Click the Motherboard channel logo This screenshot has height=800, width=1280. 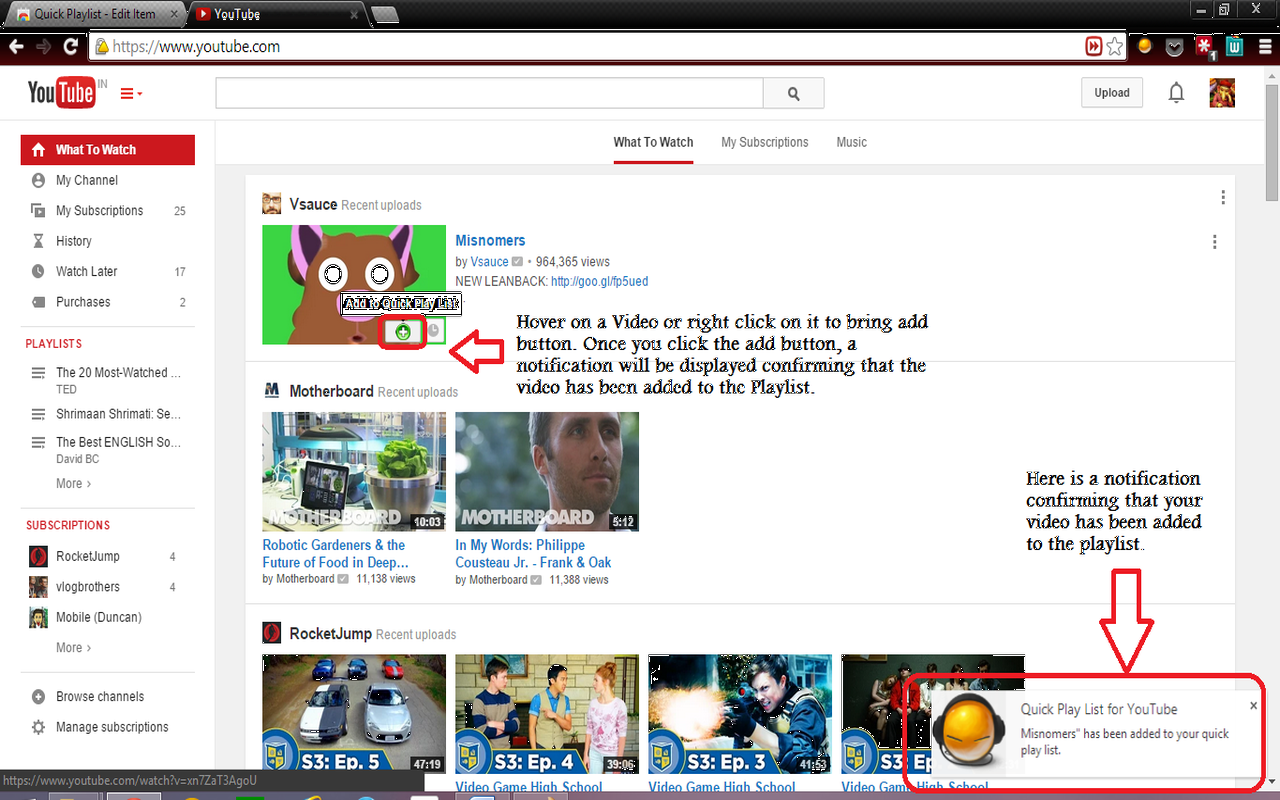[271, 390]
